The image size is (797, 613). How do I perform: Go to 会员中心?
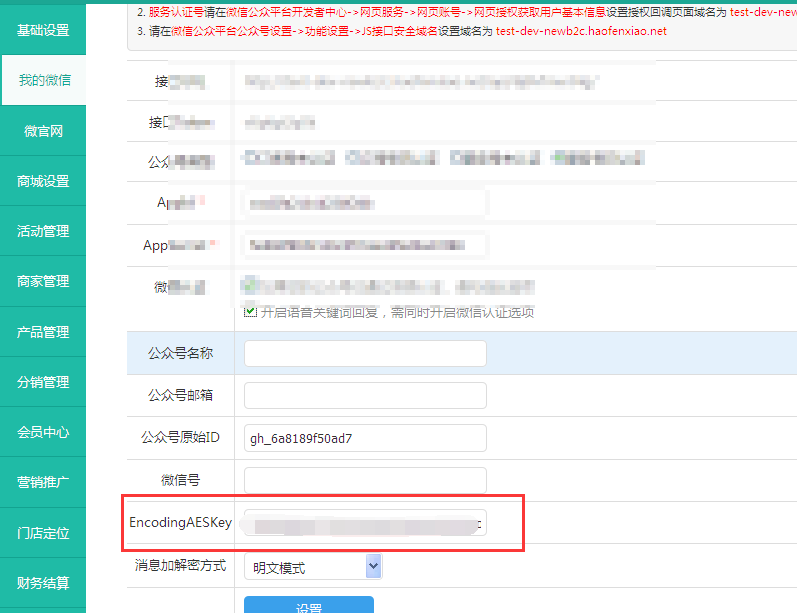pos(43,432)
